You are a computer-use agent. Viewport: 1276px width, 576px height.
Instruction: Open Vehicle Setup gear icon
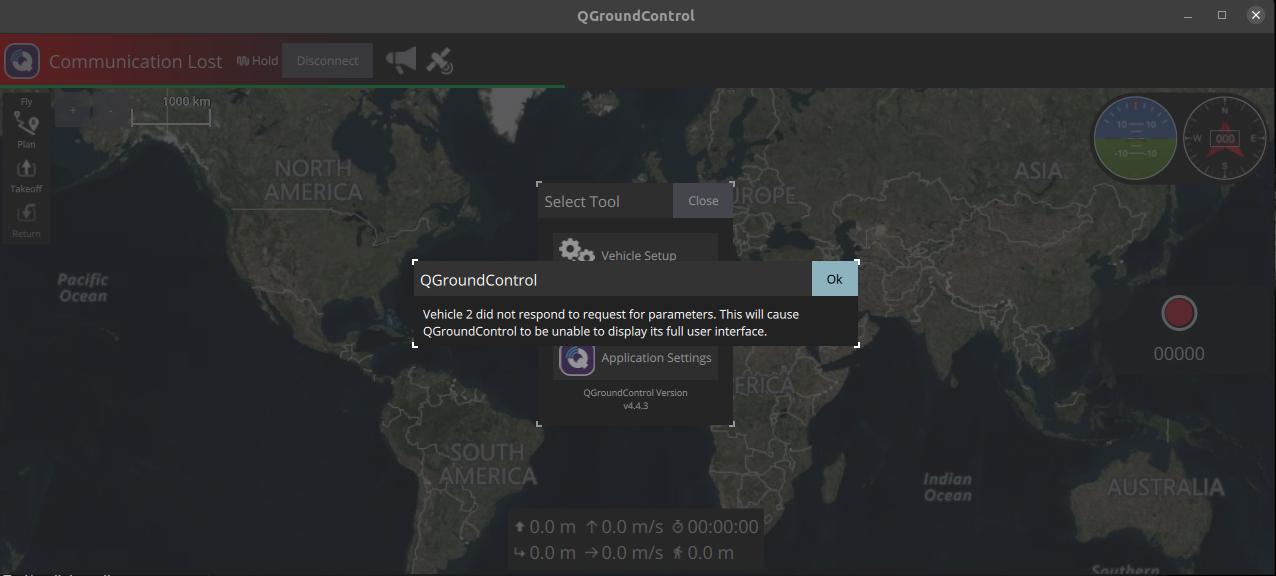(576, 251)
